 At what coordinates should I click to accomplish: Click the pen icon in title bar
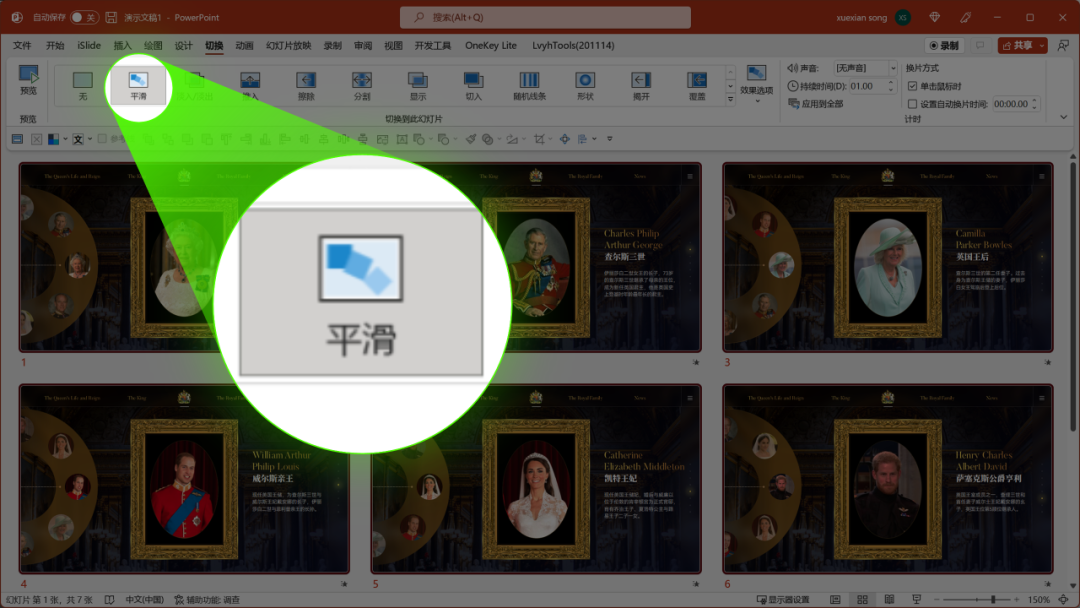coord(966,17)
